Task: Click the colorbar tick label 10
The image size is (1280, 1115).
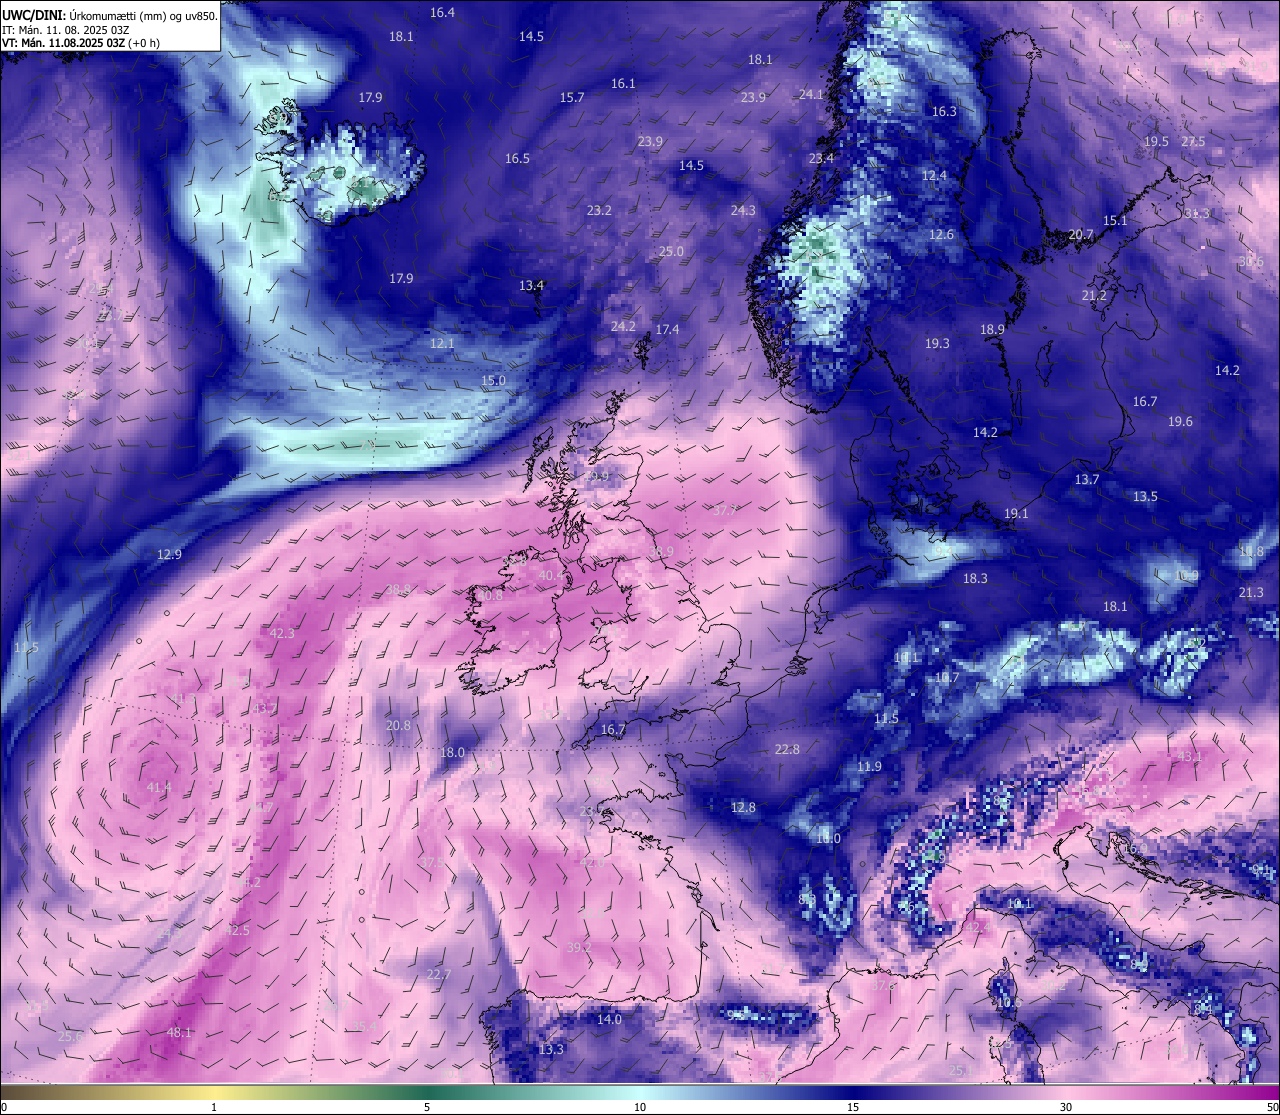Action: [640, 1107]
